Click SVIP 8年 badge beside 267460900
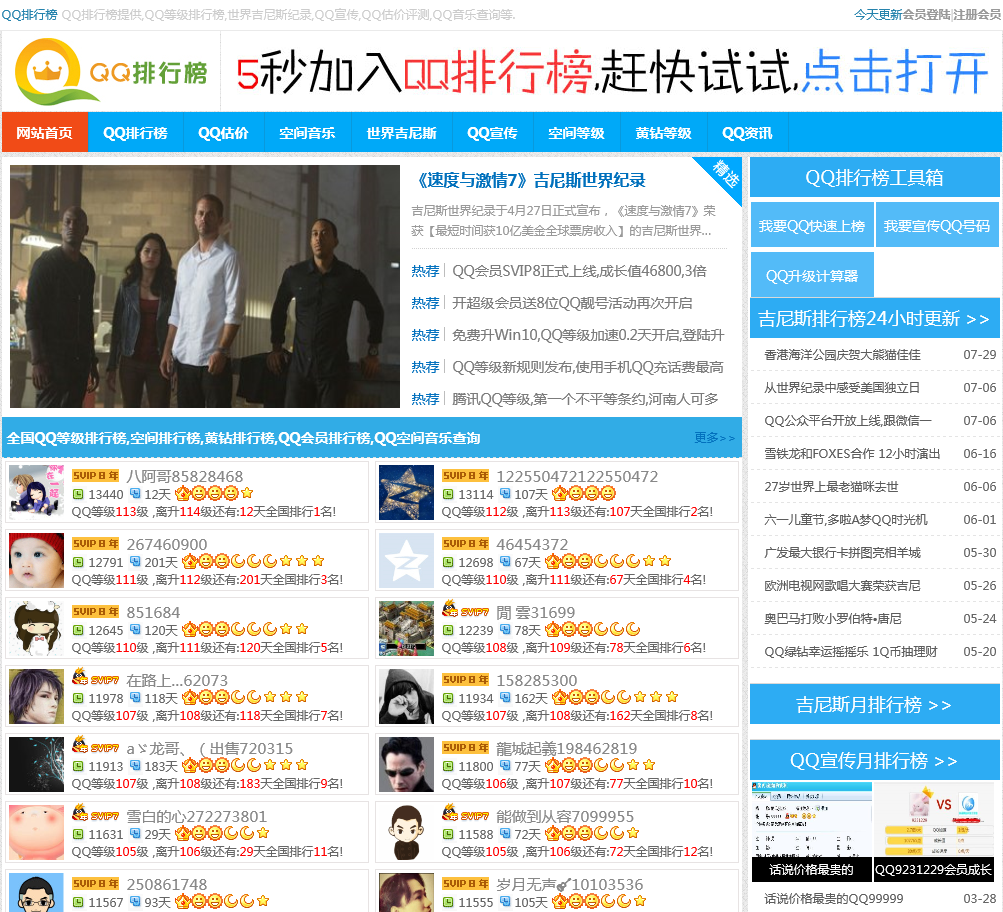This screenshot has height=912, width=1003. click(x=96, y=544)
